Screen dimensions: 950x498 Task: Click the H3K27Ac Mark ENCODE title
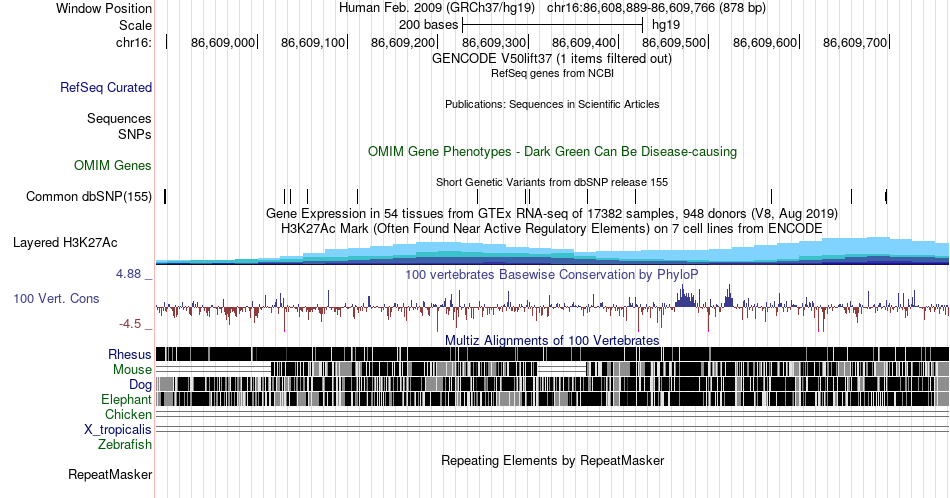pyautogui.click(x=552, y=228)
